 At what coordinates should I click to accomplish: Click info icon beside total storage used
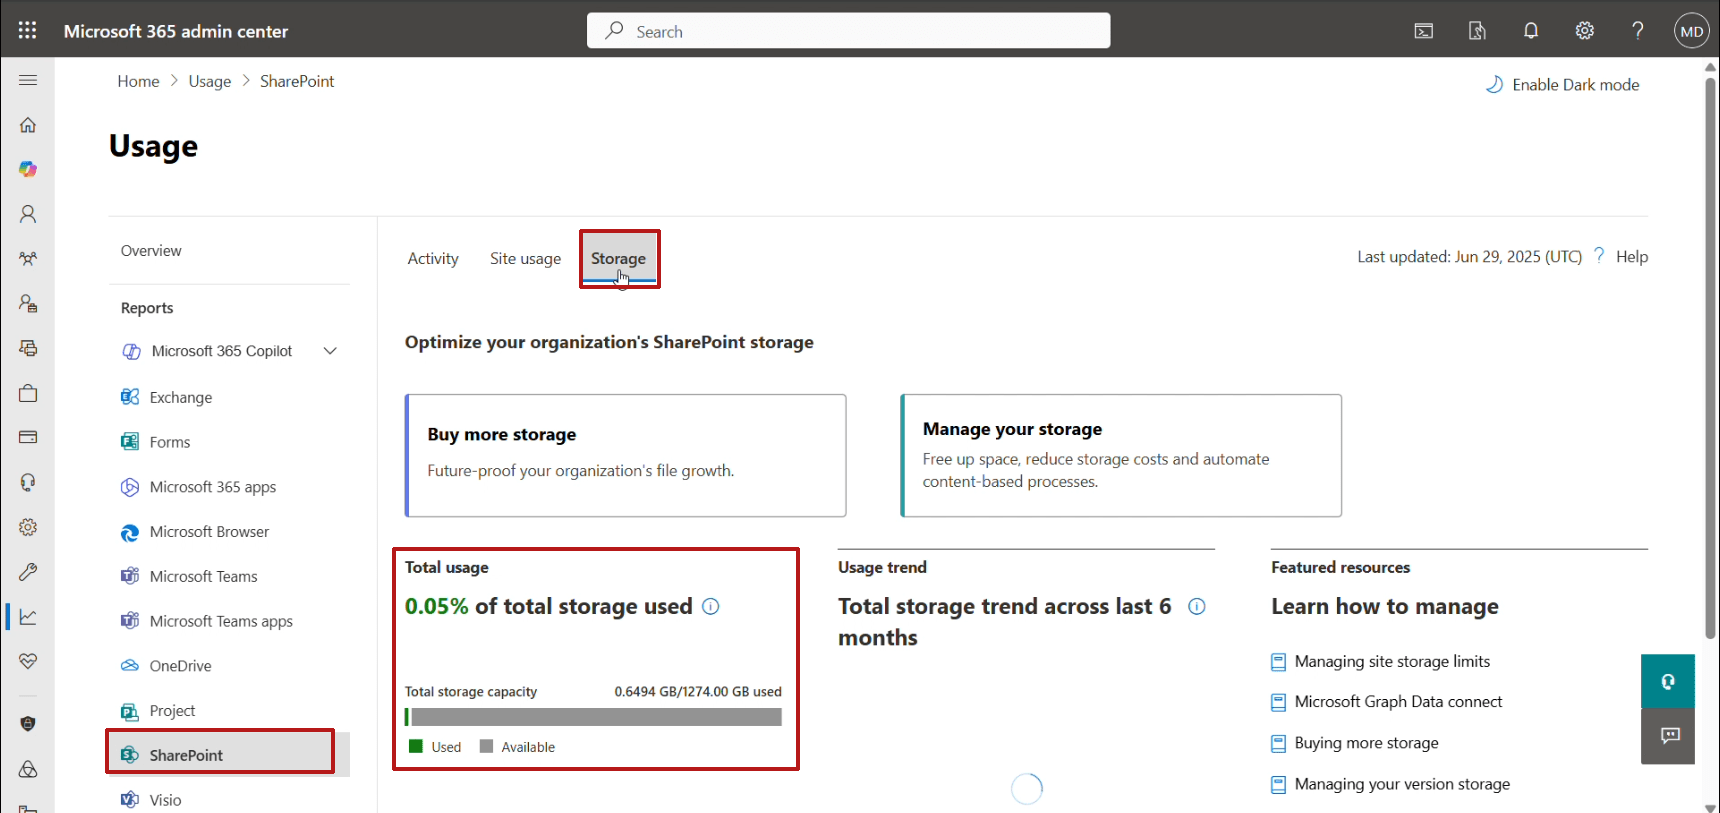click(711, 606)
